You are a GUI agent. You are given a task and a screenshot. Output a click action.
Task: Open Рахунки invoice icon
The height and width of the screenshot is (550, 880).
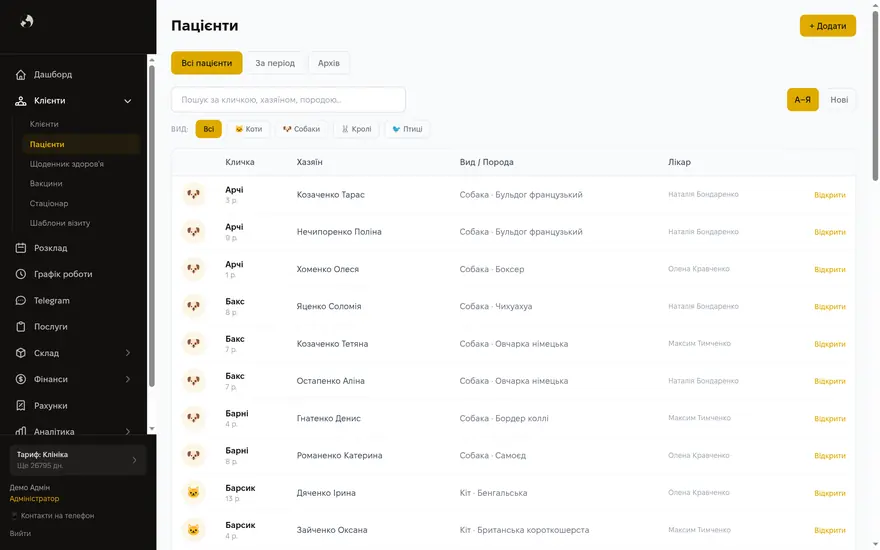tap(21, 406)
